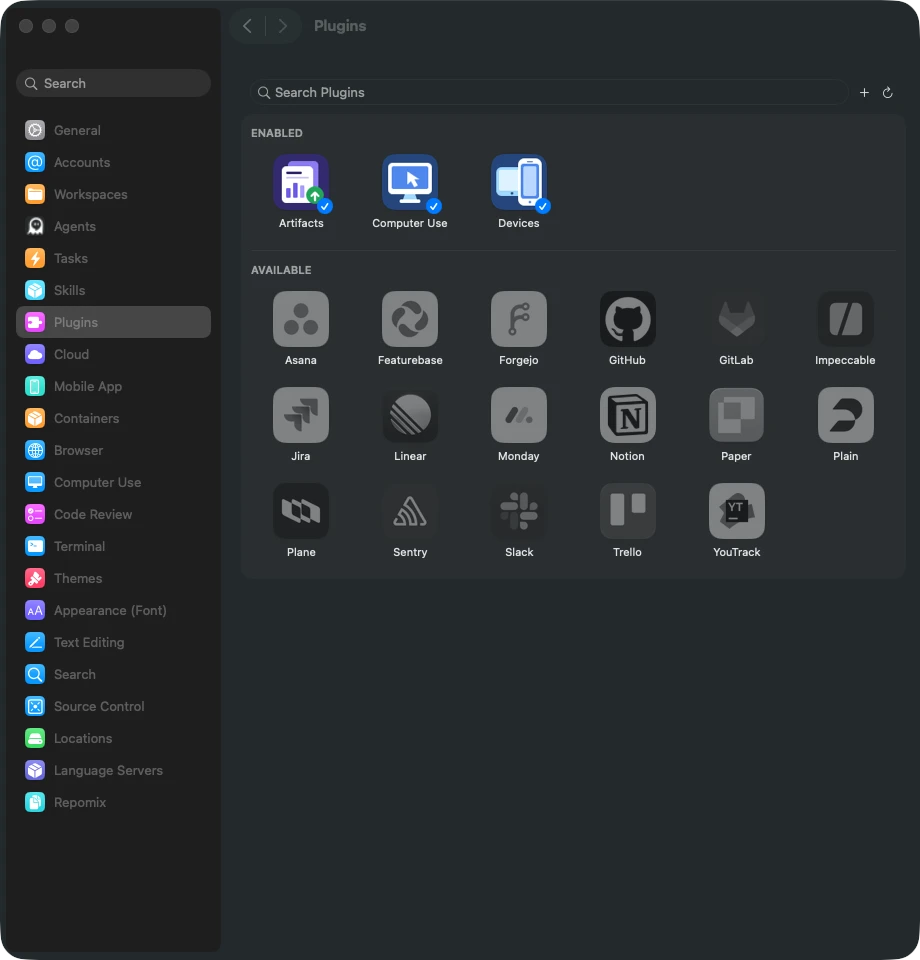Open the Computer Use plugin icon
Screen dimensions: 920x960
410,182
